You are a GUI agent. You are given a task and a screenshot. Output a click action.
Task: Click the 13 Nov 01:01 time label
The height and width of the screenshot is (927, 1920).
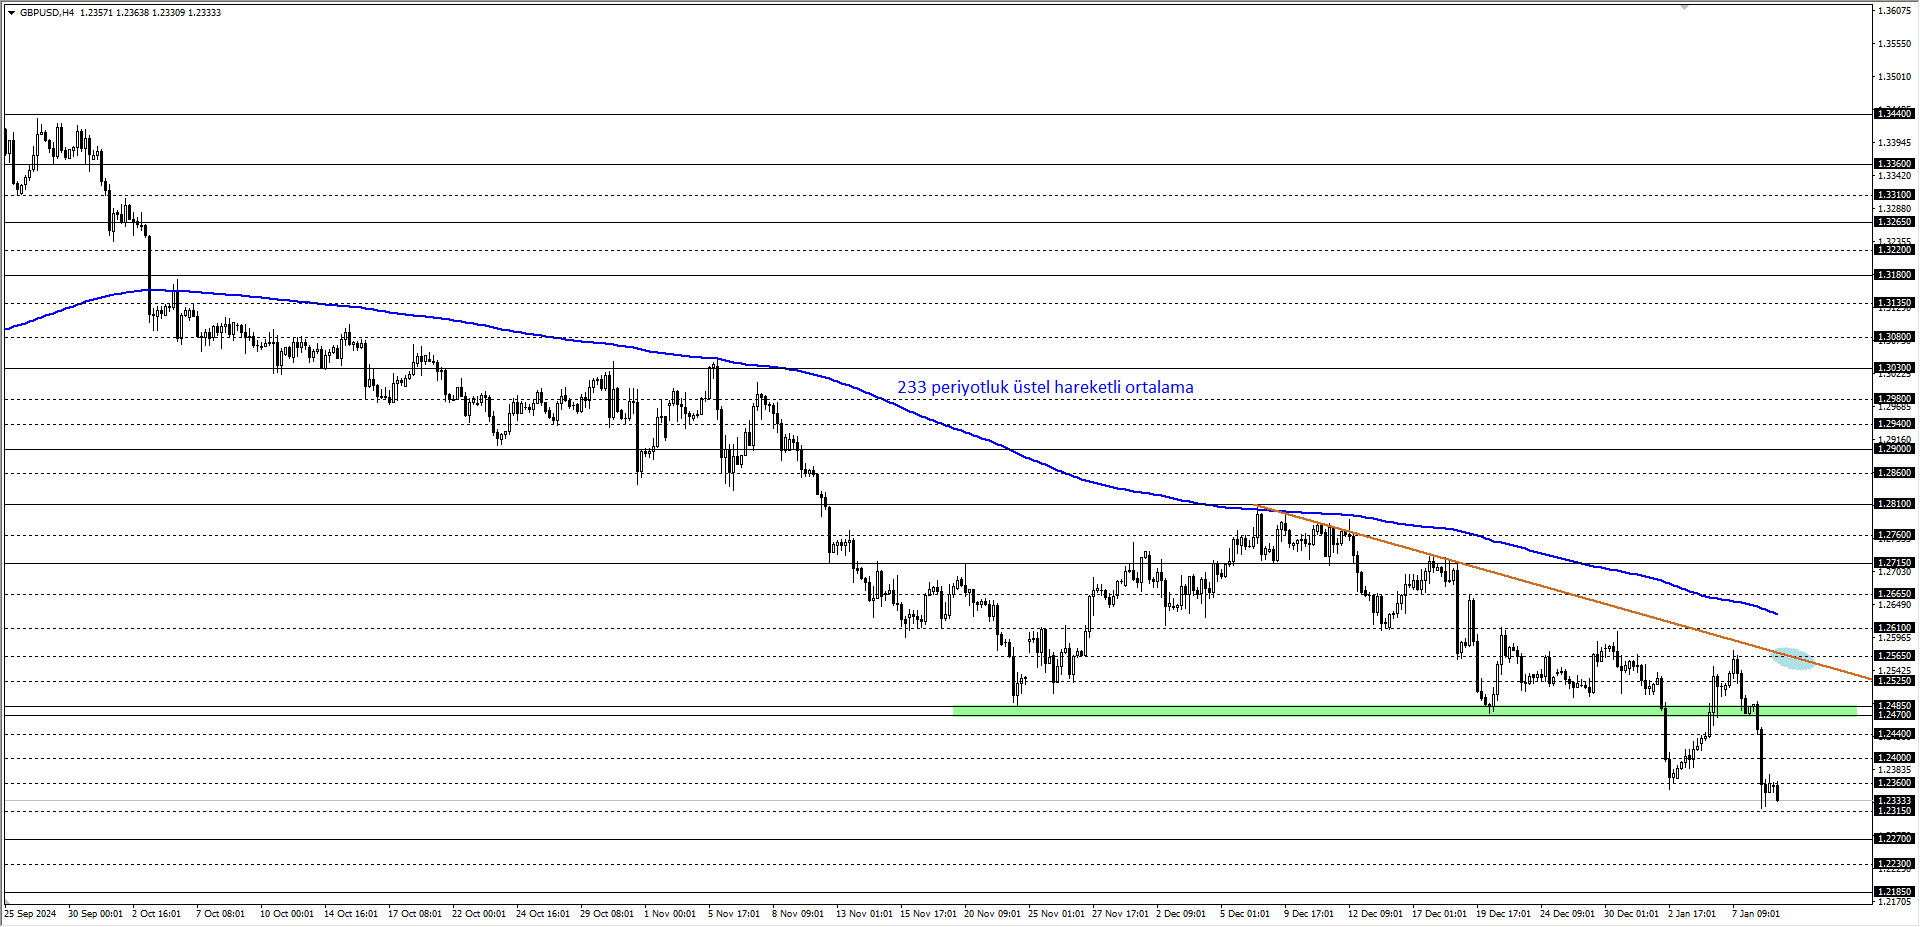click(864, 914)
